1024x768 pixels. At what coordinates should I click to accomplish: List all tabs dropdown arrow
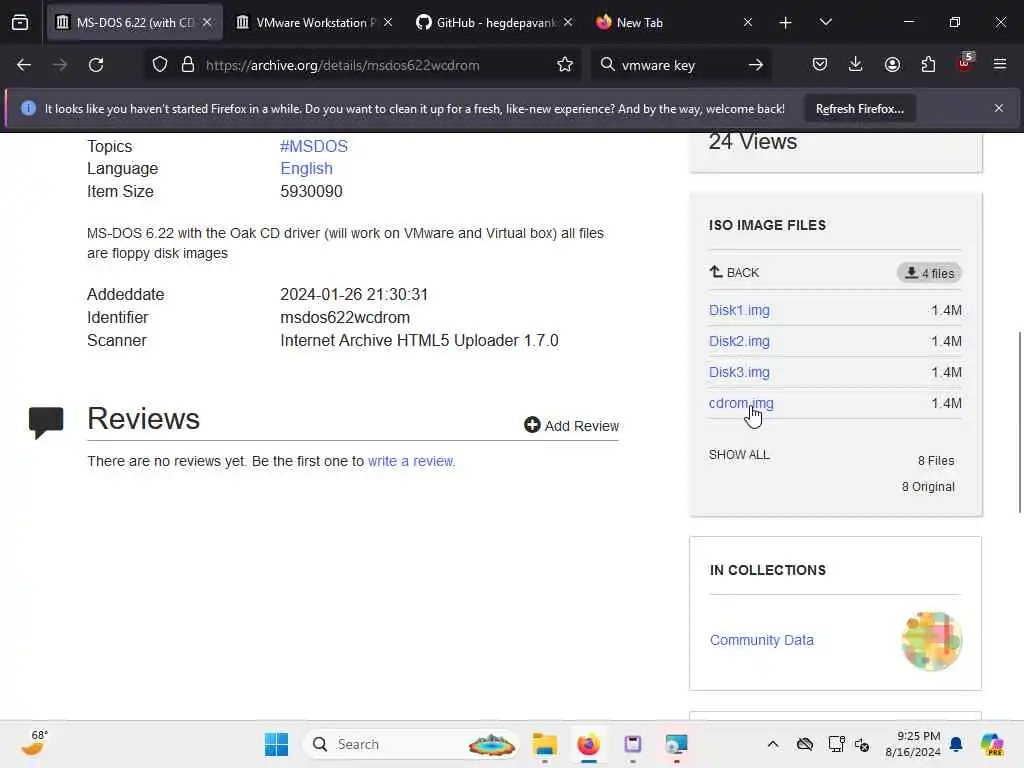click(825, 23)
